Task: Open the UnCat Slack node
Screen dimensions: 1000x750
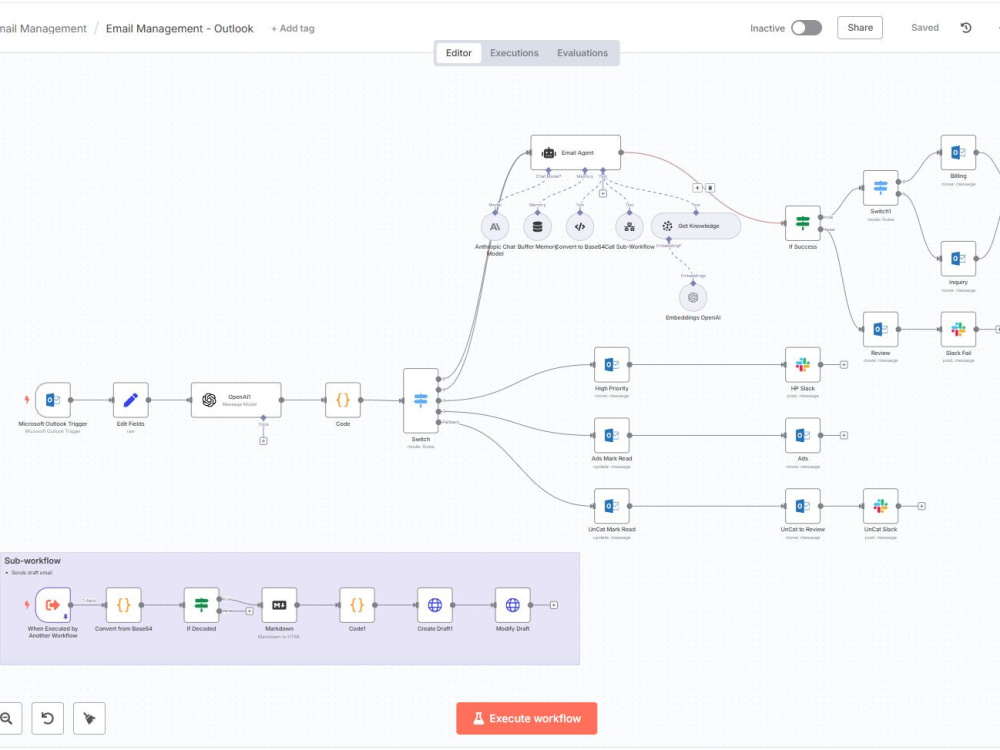Action: coord(881,506)
